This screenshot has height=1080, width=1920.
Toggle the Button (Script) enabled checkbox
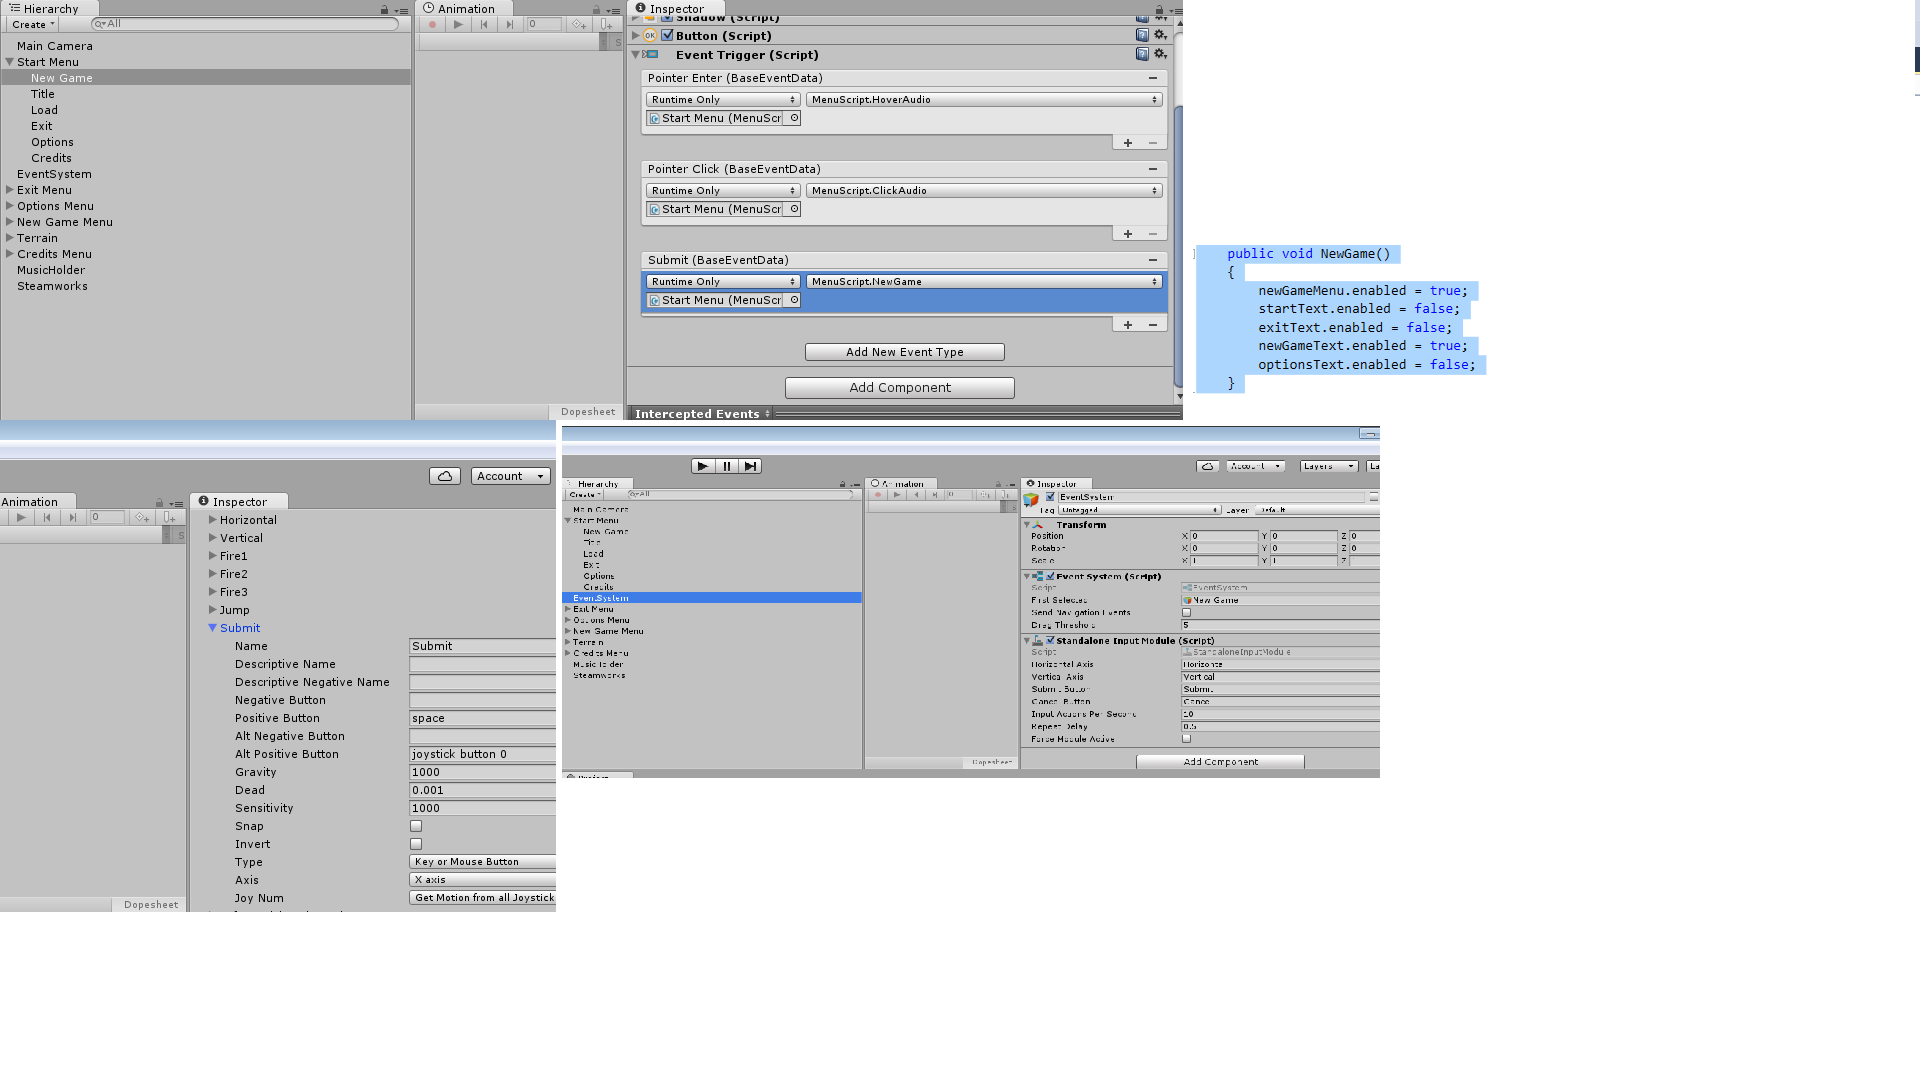point(667,35)
